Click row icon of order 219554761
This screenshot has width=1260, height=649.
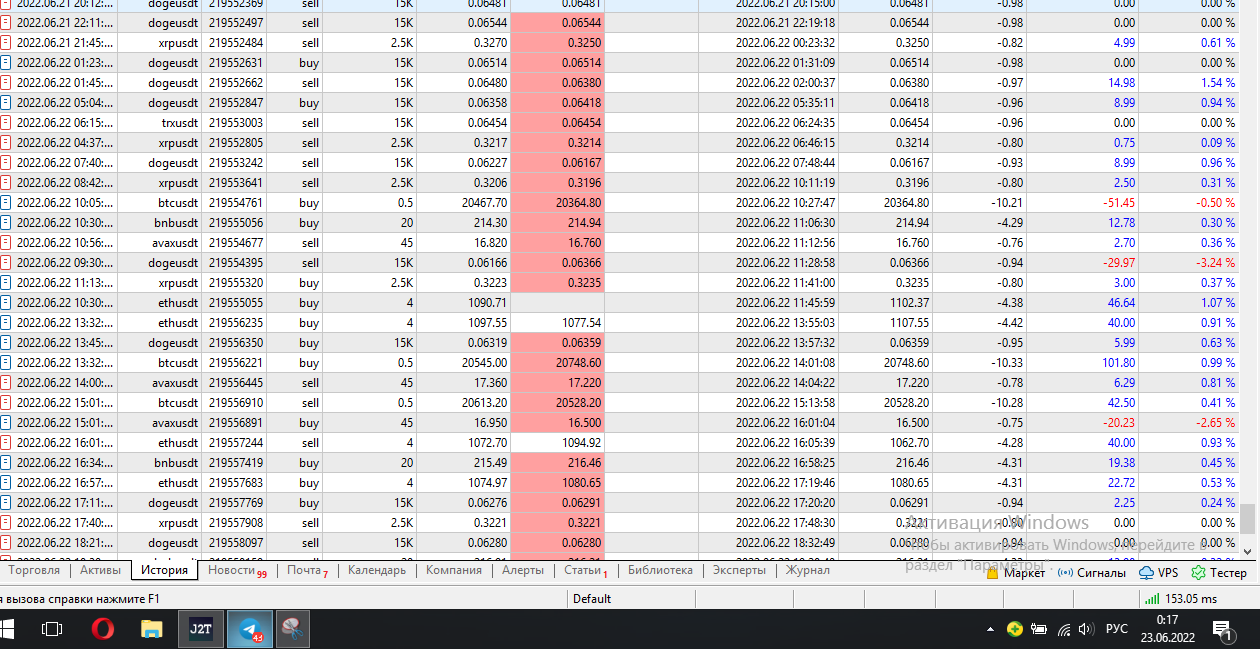pos(6,203)
